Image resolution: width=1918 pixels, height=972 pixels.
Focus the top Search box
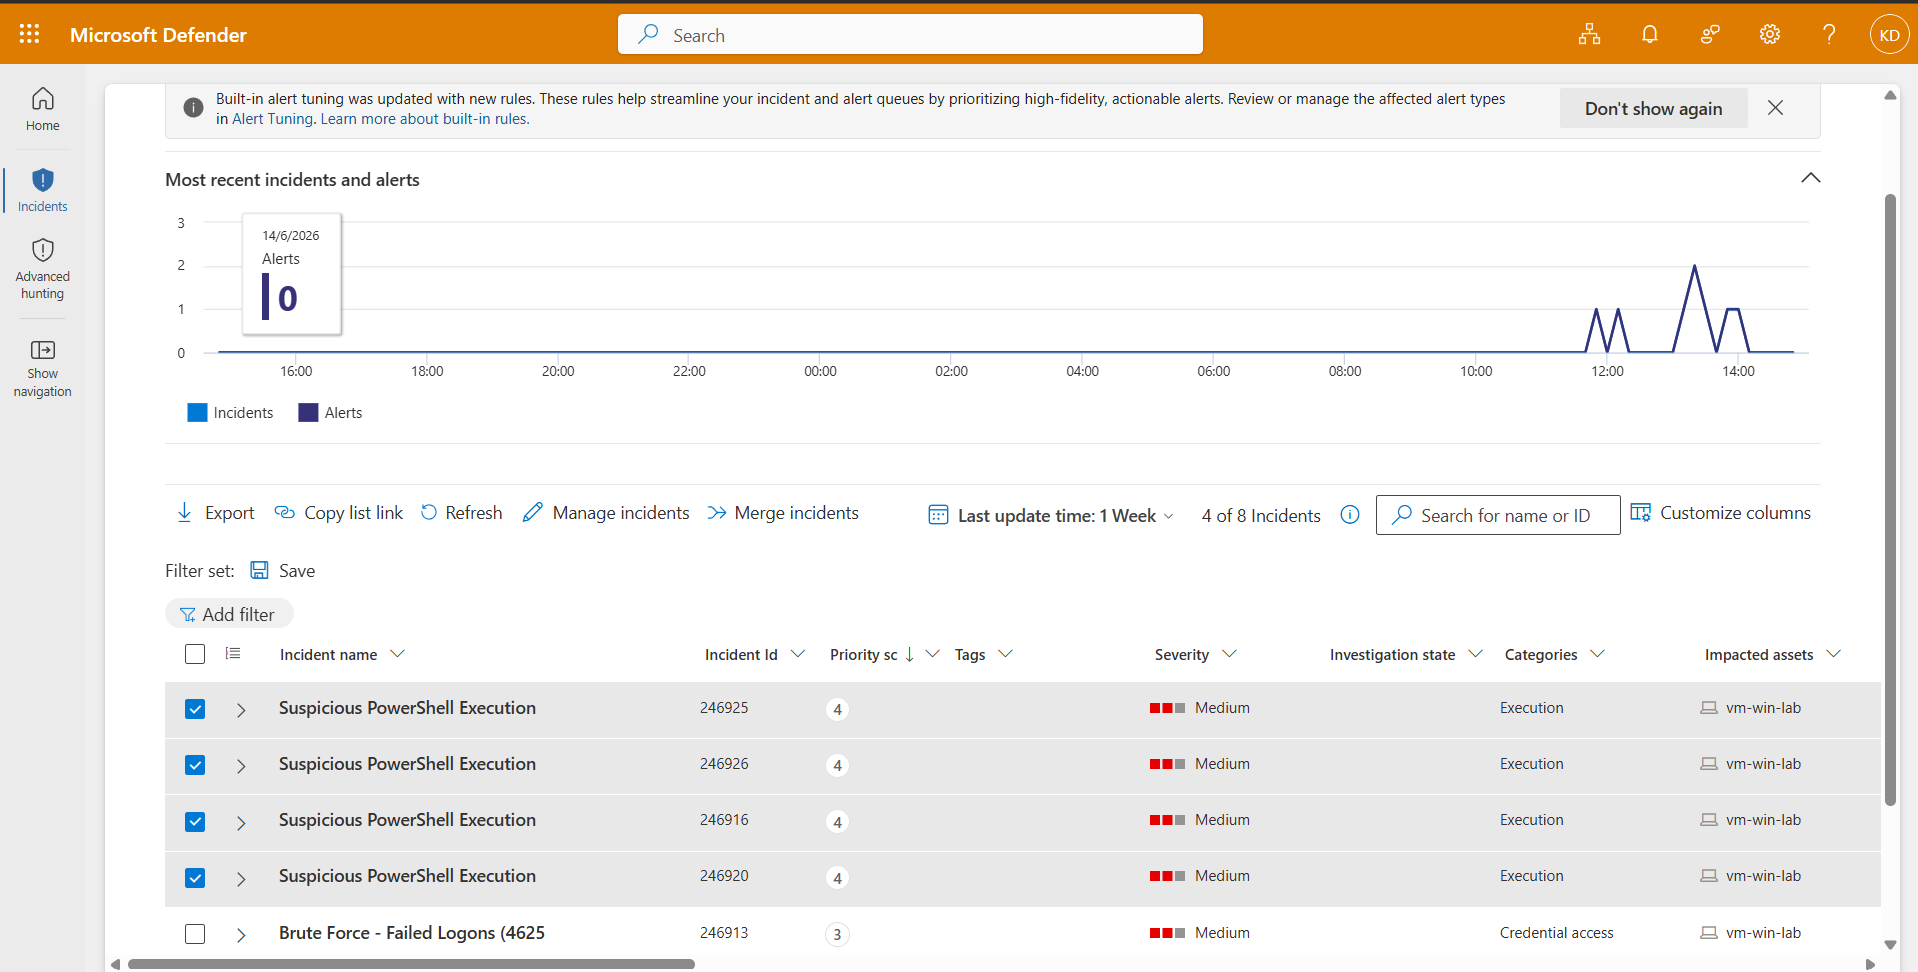point(910,34)
